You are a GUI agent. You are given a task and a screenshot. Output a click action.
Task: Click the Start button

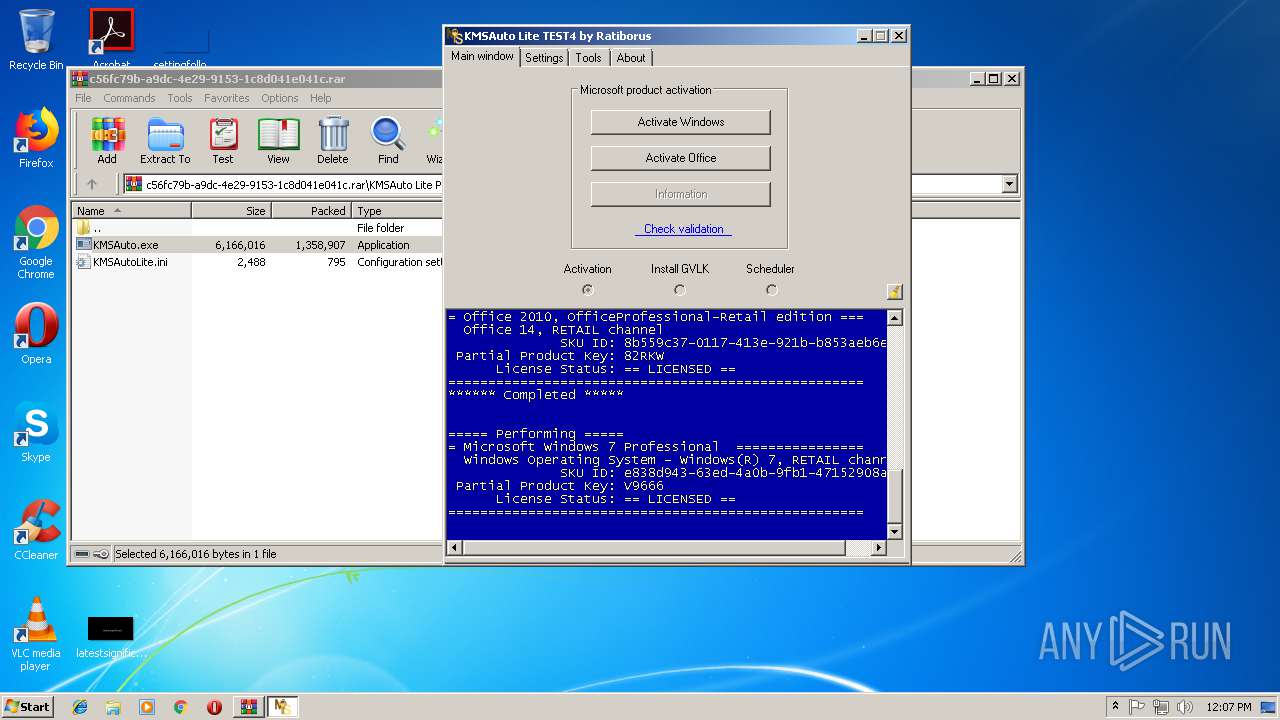(28, 707)
